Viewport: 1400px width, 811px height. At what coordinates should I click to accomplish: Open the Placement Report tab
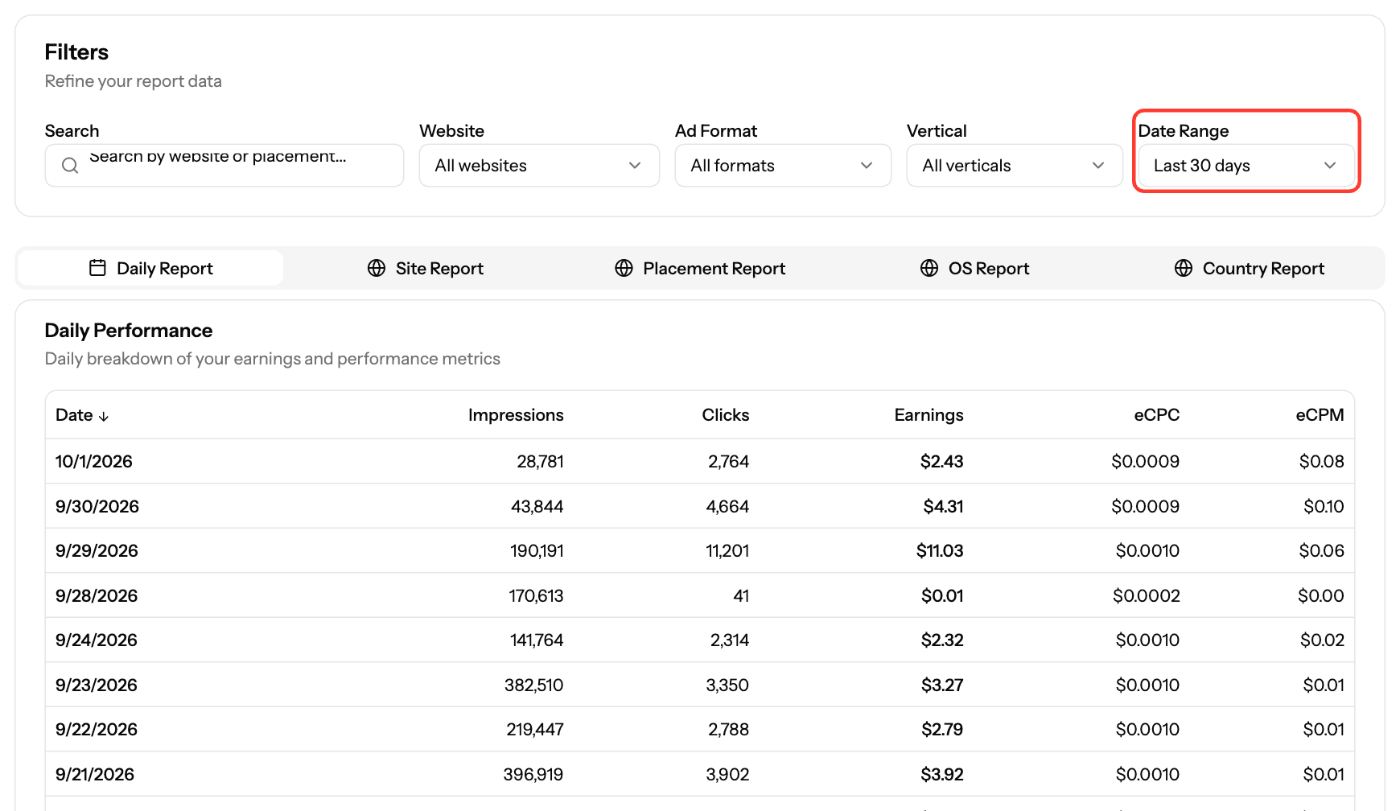coord(700,268)
